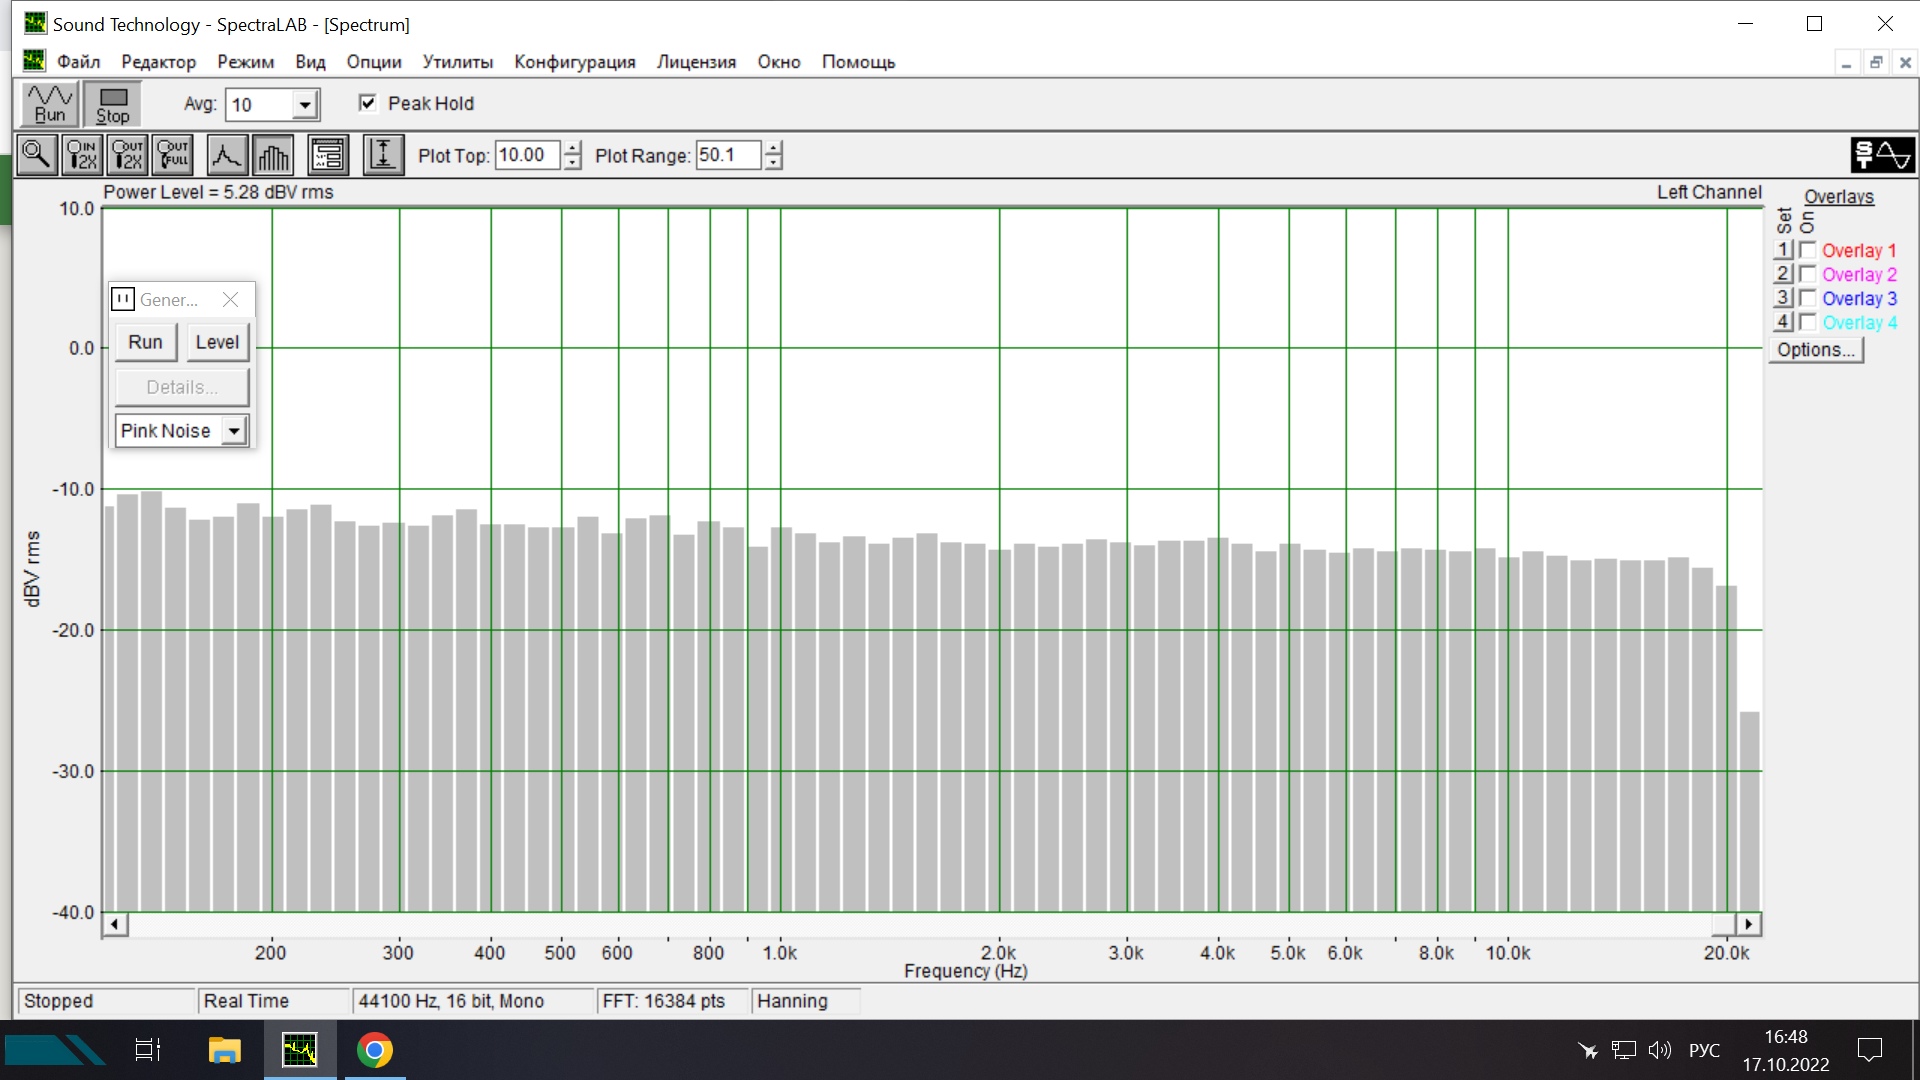Click the Zoom In 2X icon
This screenshot has height=1080, width=1920.
coord(82,155)
